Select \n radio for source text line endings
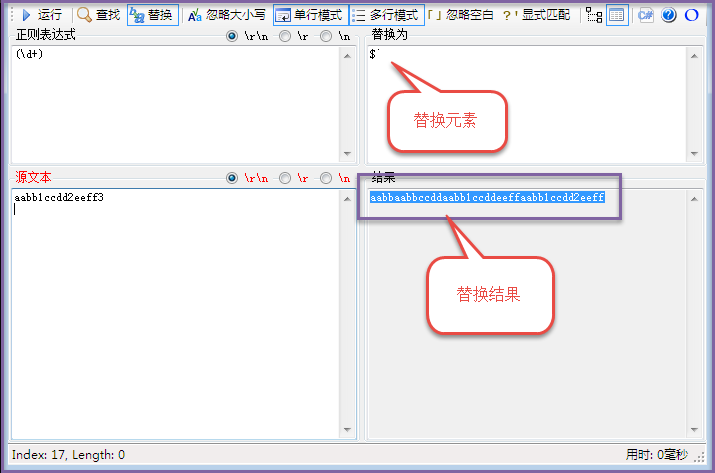Image resolution: width=715 pixels, height=473 pixels. click(x=326, y=178)
